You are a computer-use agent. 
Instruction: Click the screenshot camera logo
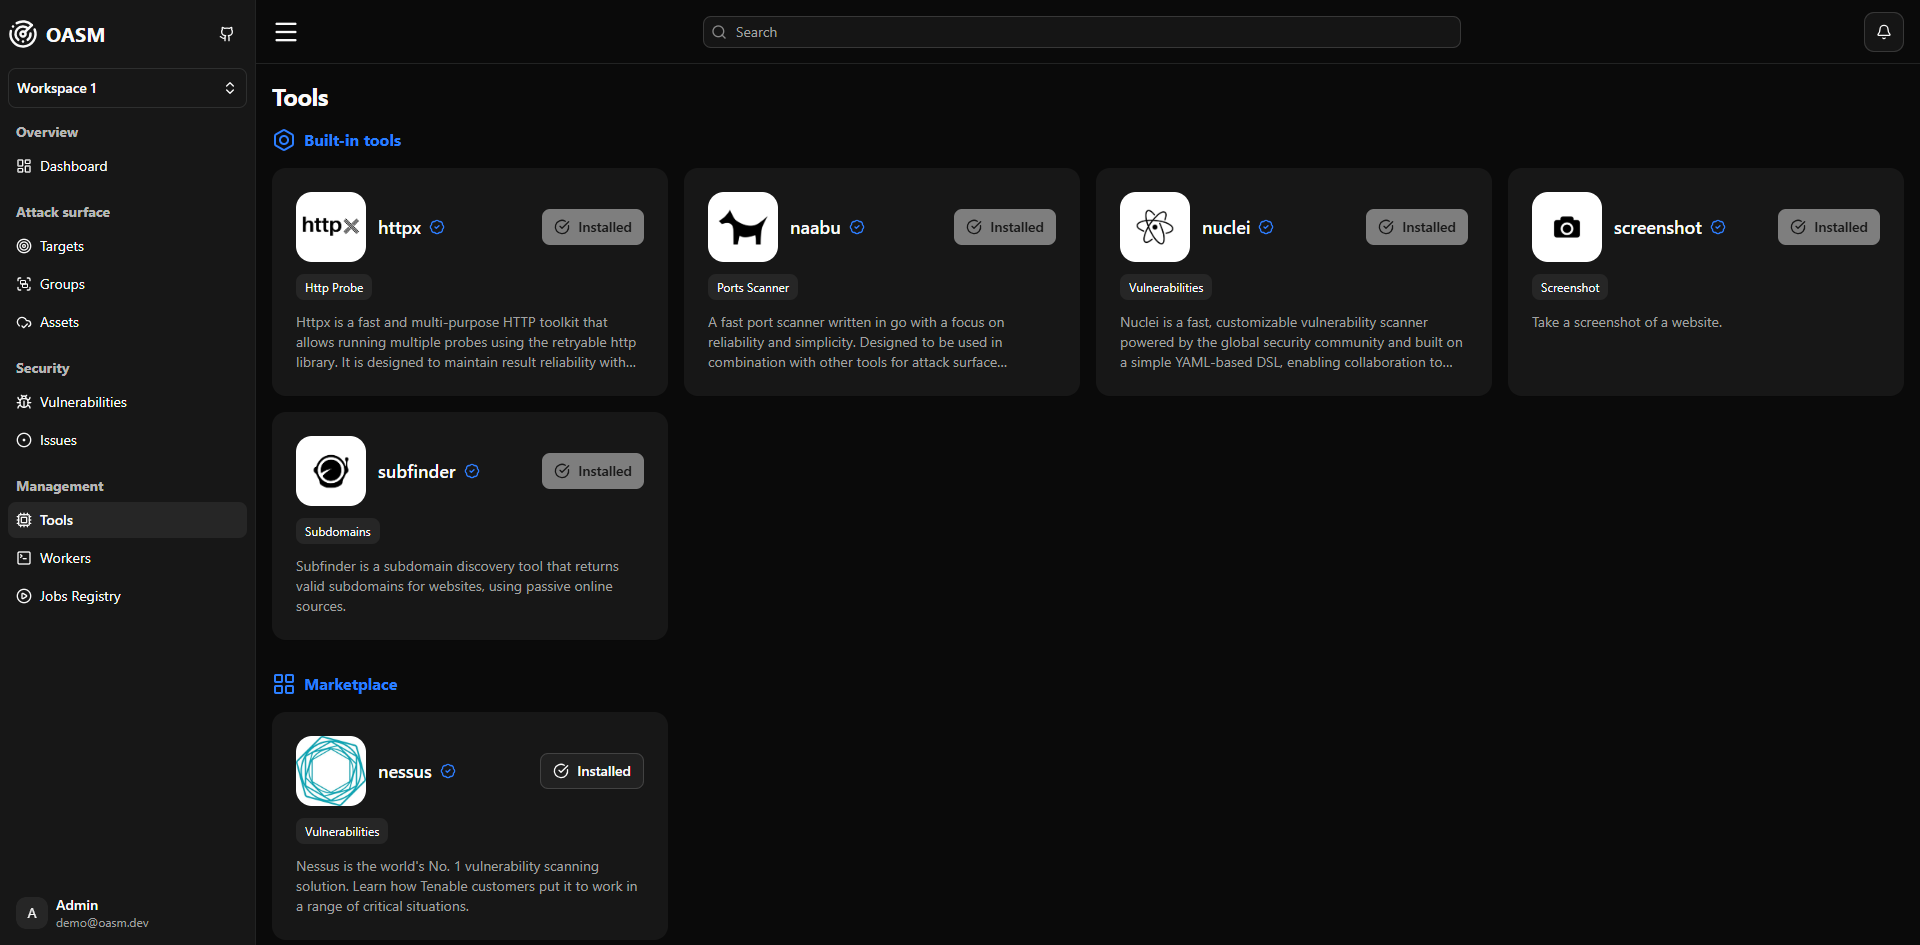[x=1567, y=227]
